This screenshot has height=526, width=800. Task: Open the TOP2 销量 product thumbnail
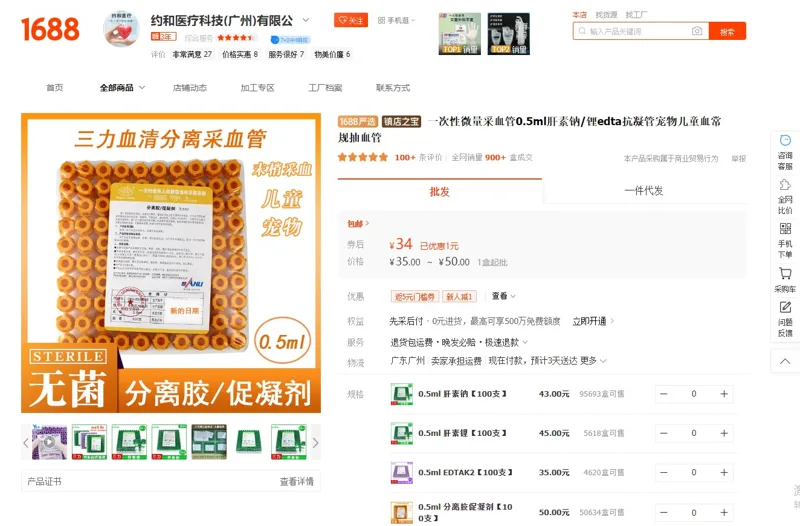508,34
